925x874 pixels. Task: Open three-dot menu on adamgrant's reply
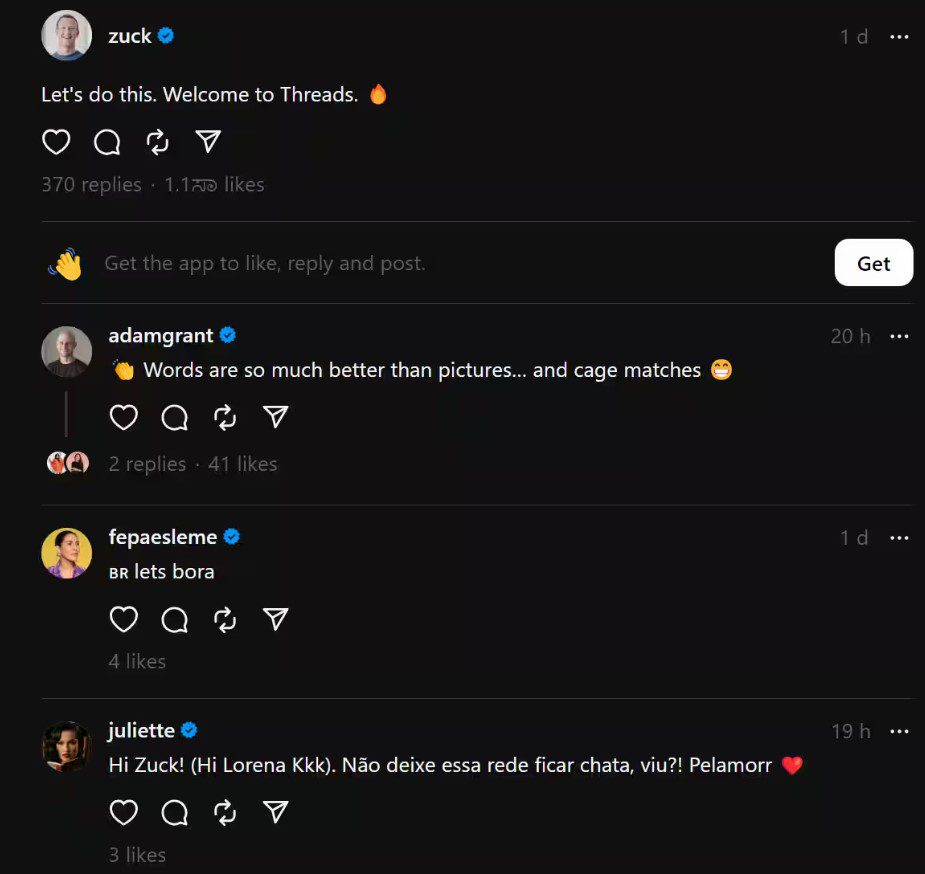click(899, 336)
